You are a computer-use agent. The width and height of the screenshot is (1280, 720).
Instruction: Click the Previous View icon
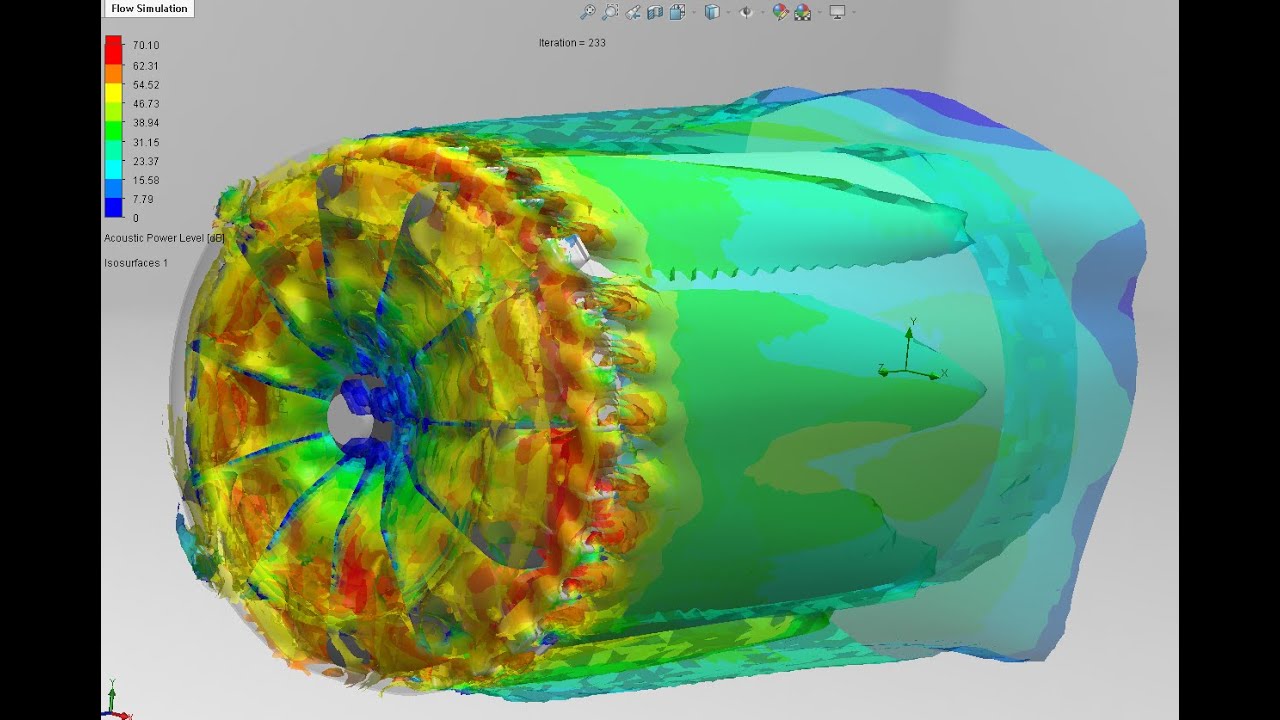pyautogui.click(x=633, y=12)
